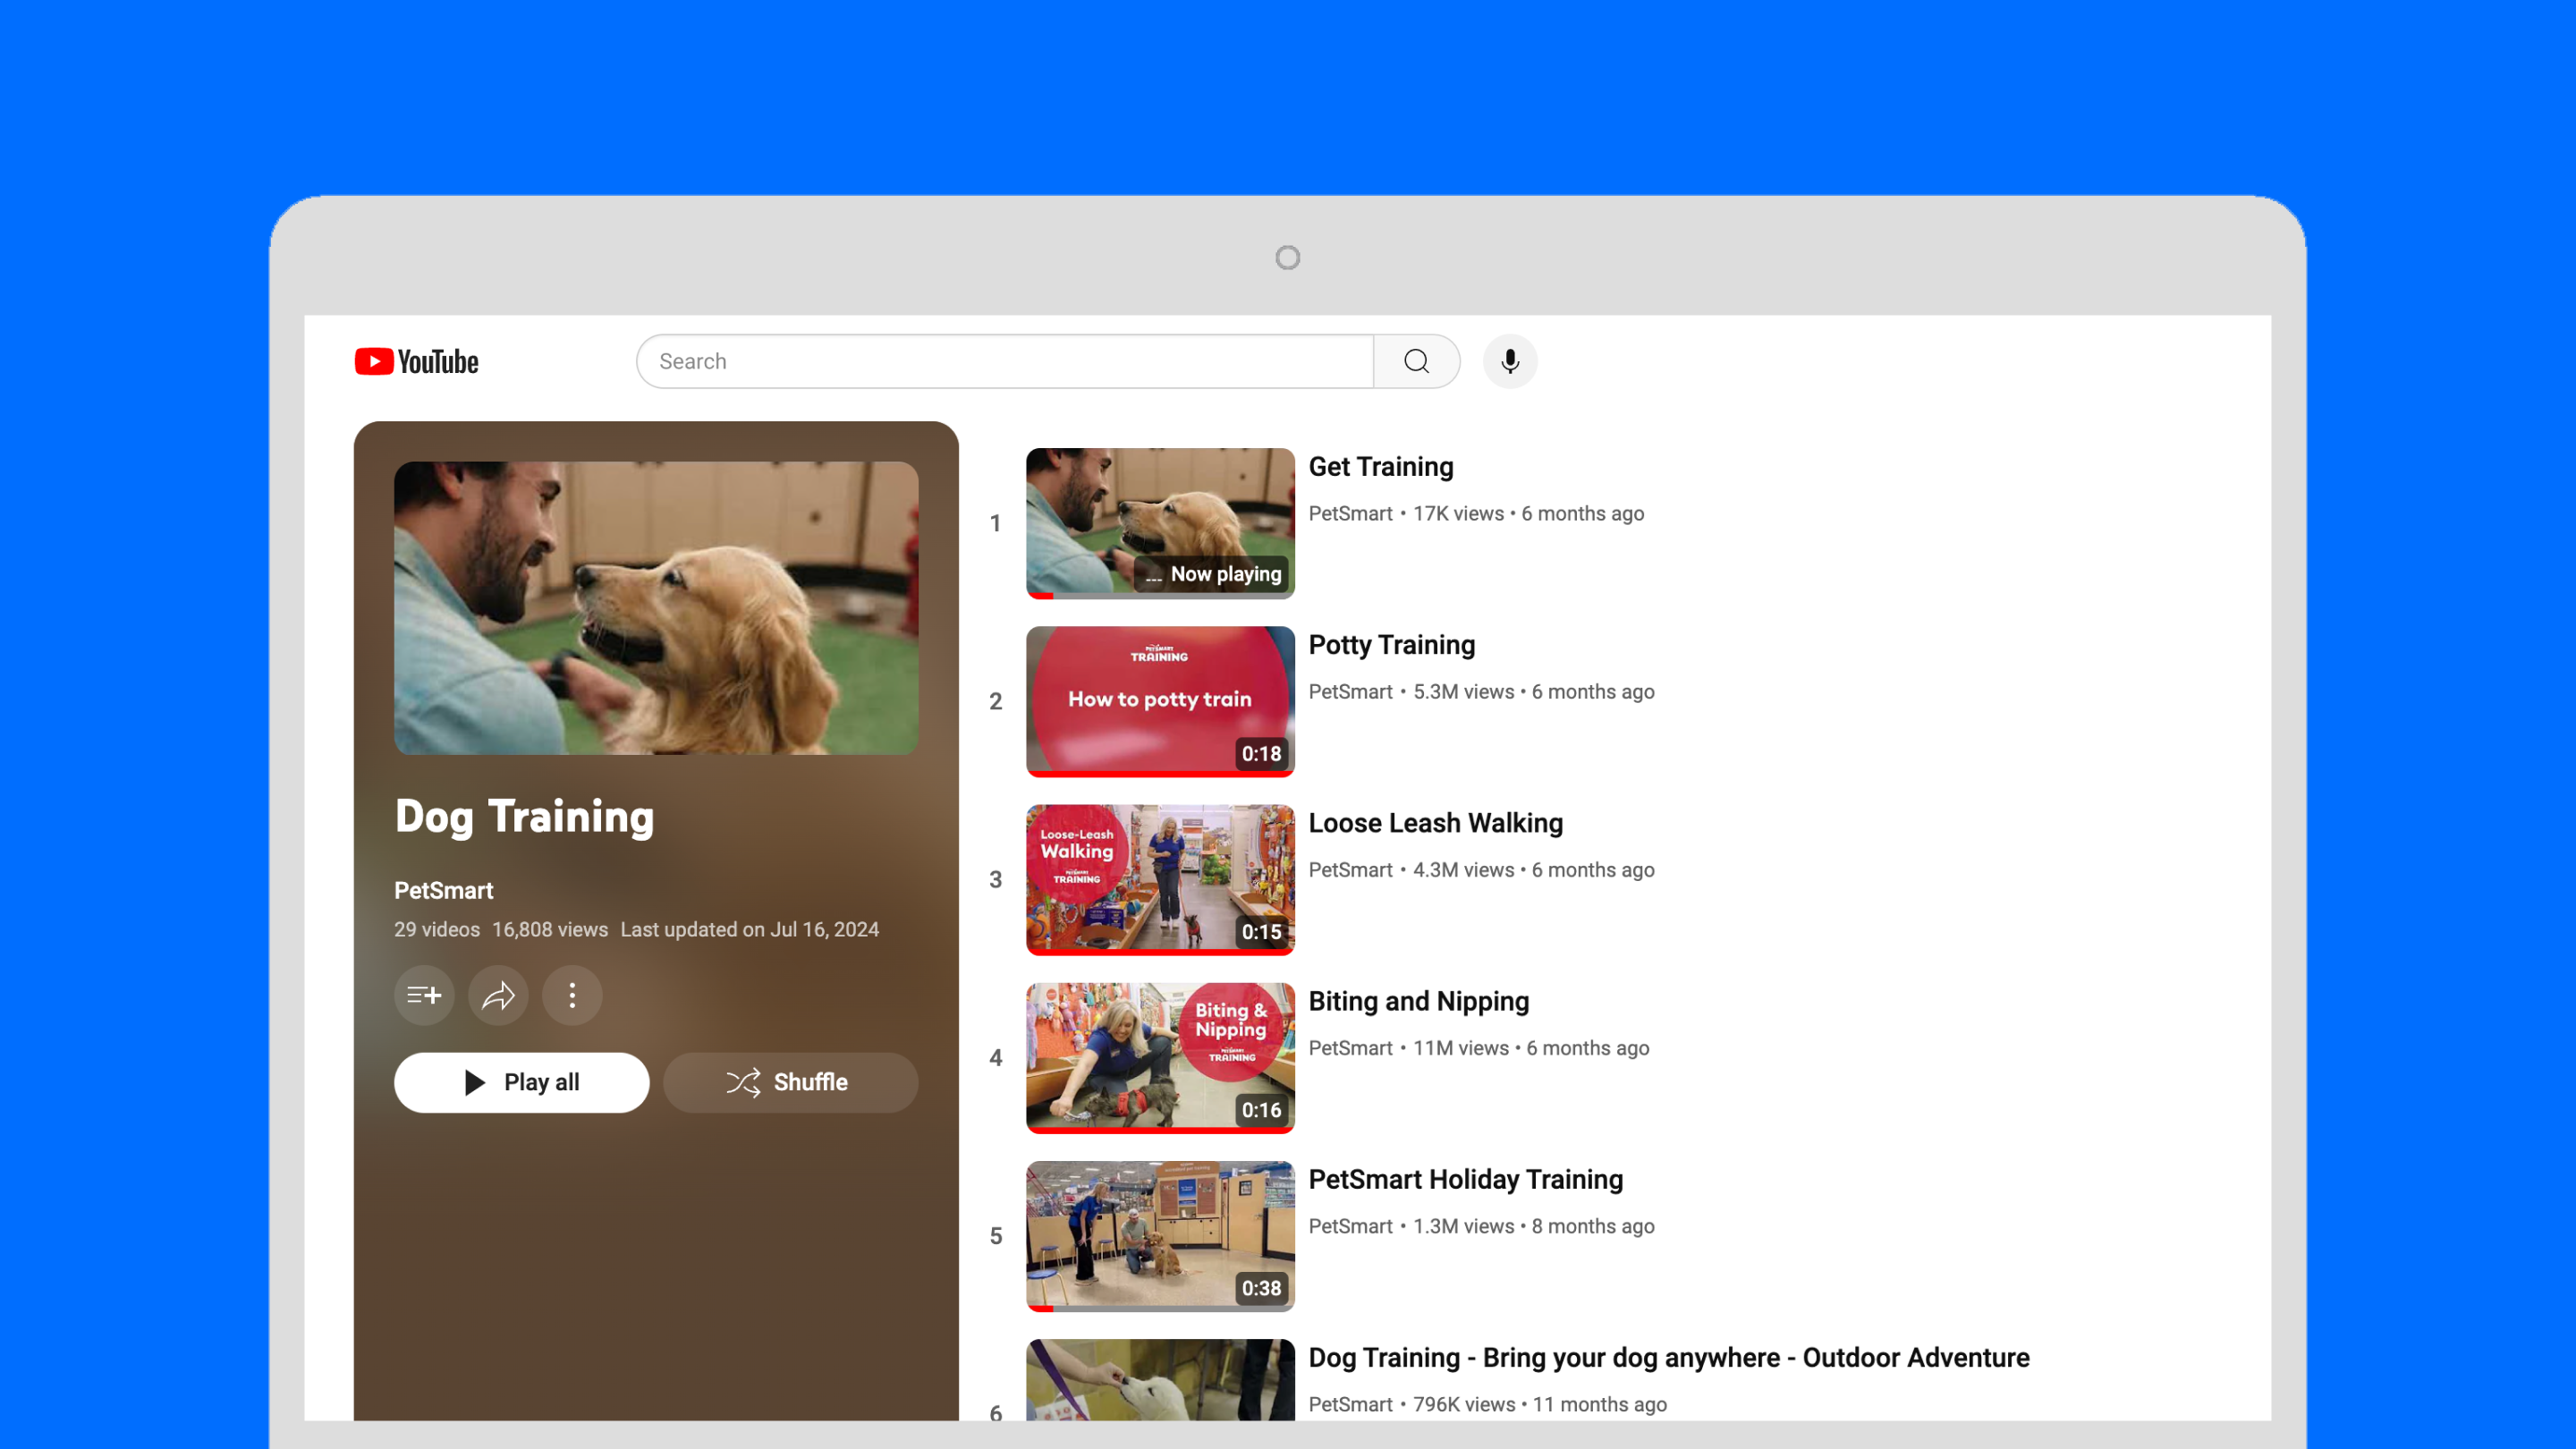Click '5.3M views' on Potty Training
The image size is (2576, 1449).
point(1464,691)
